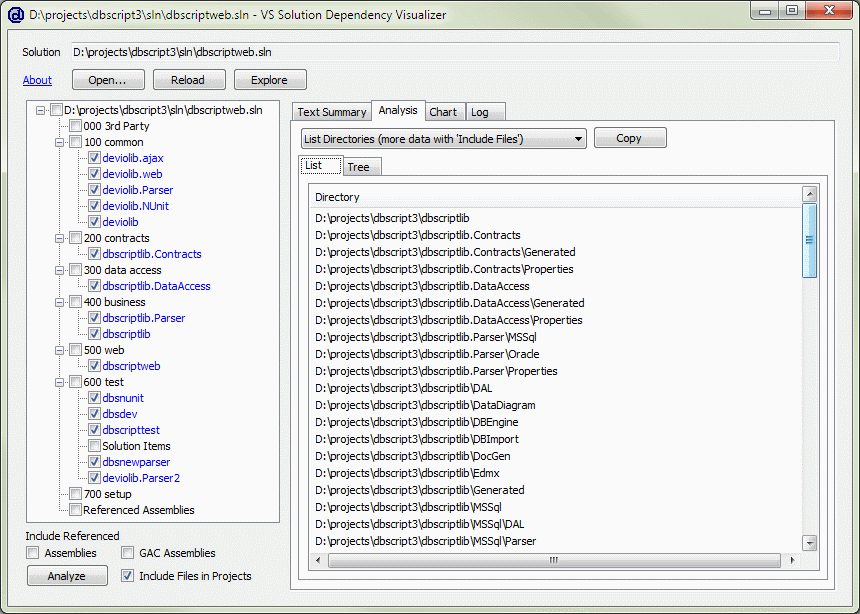Check the Referenced Assemblies tree checkbox

(x=75, y=510)
